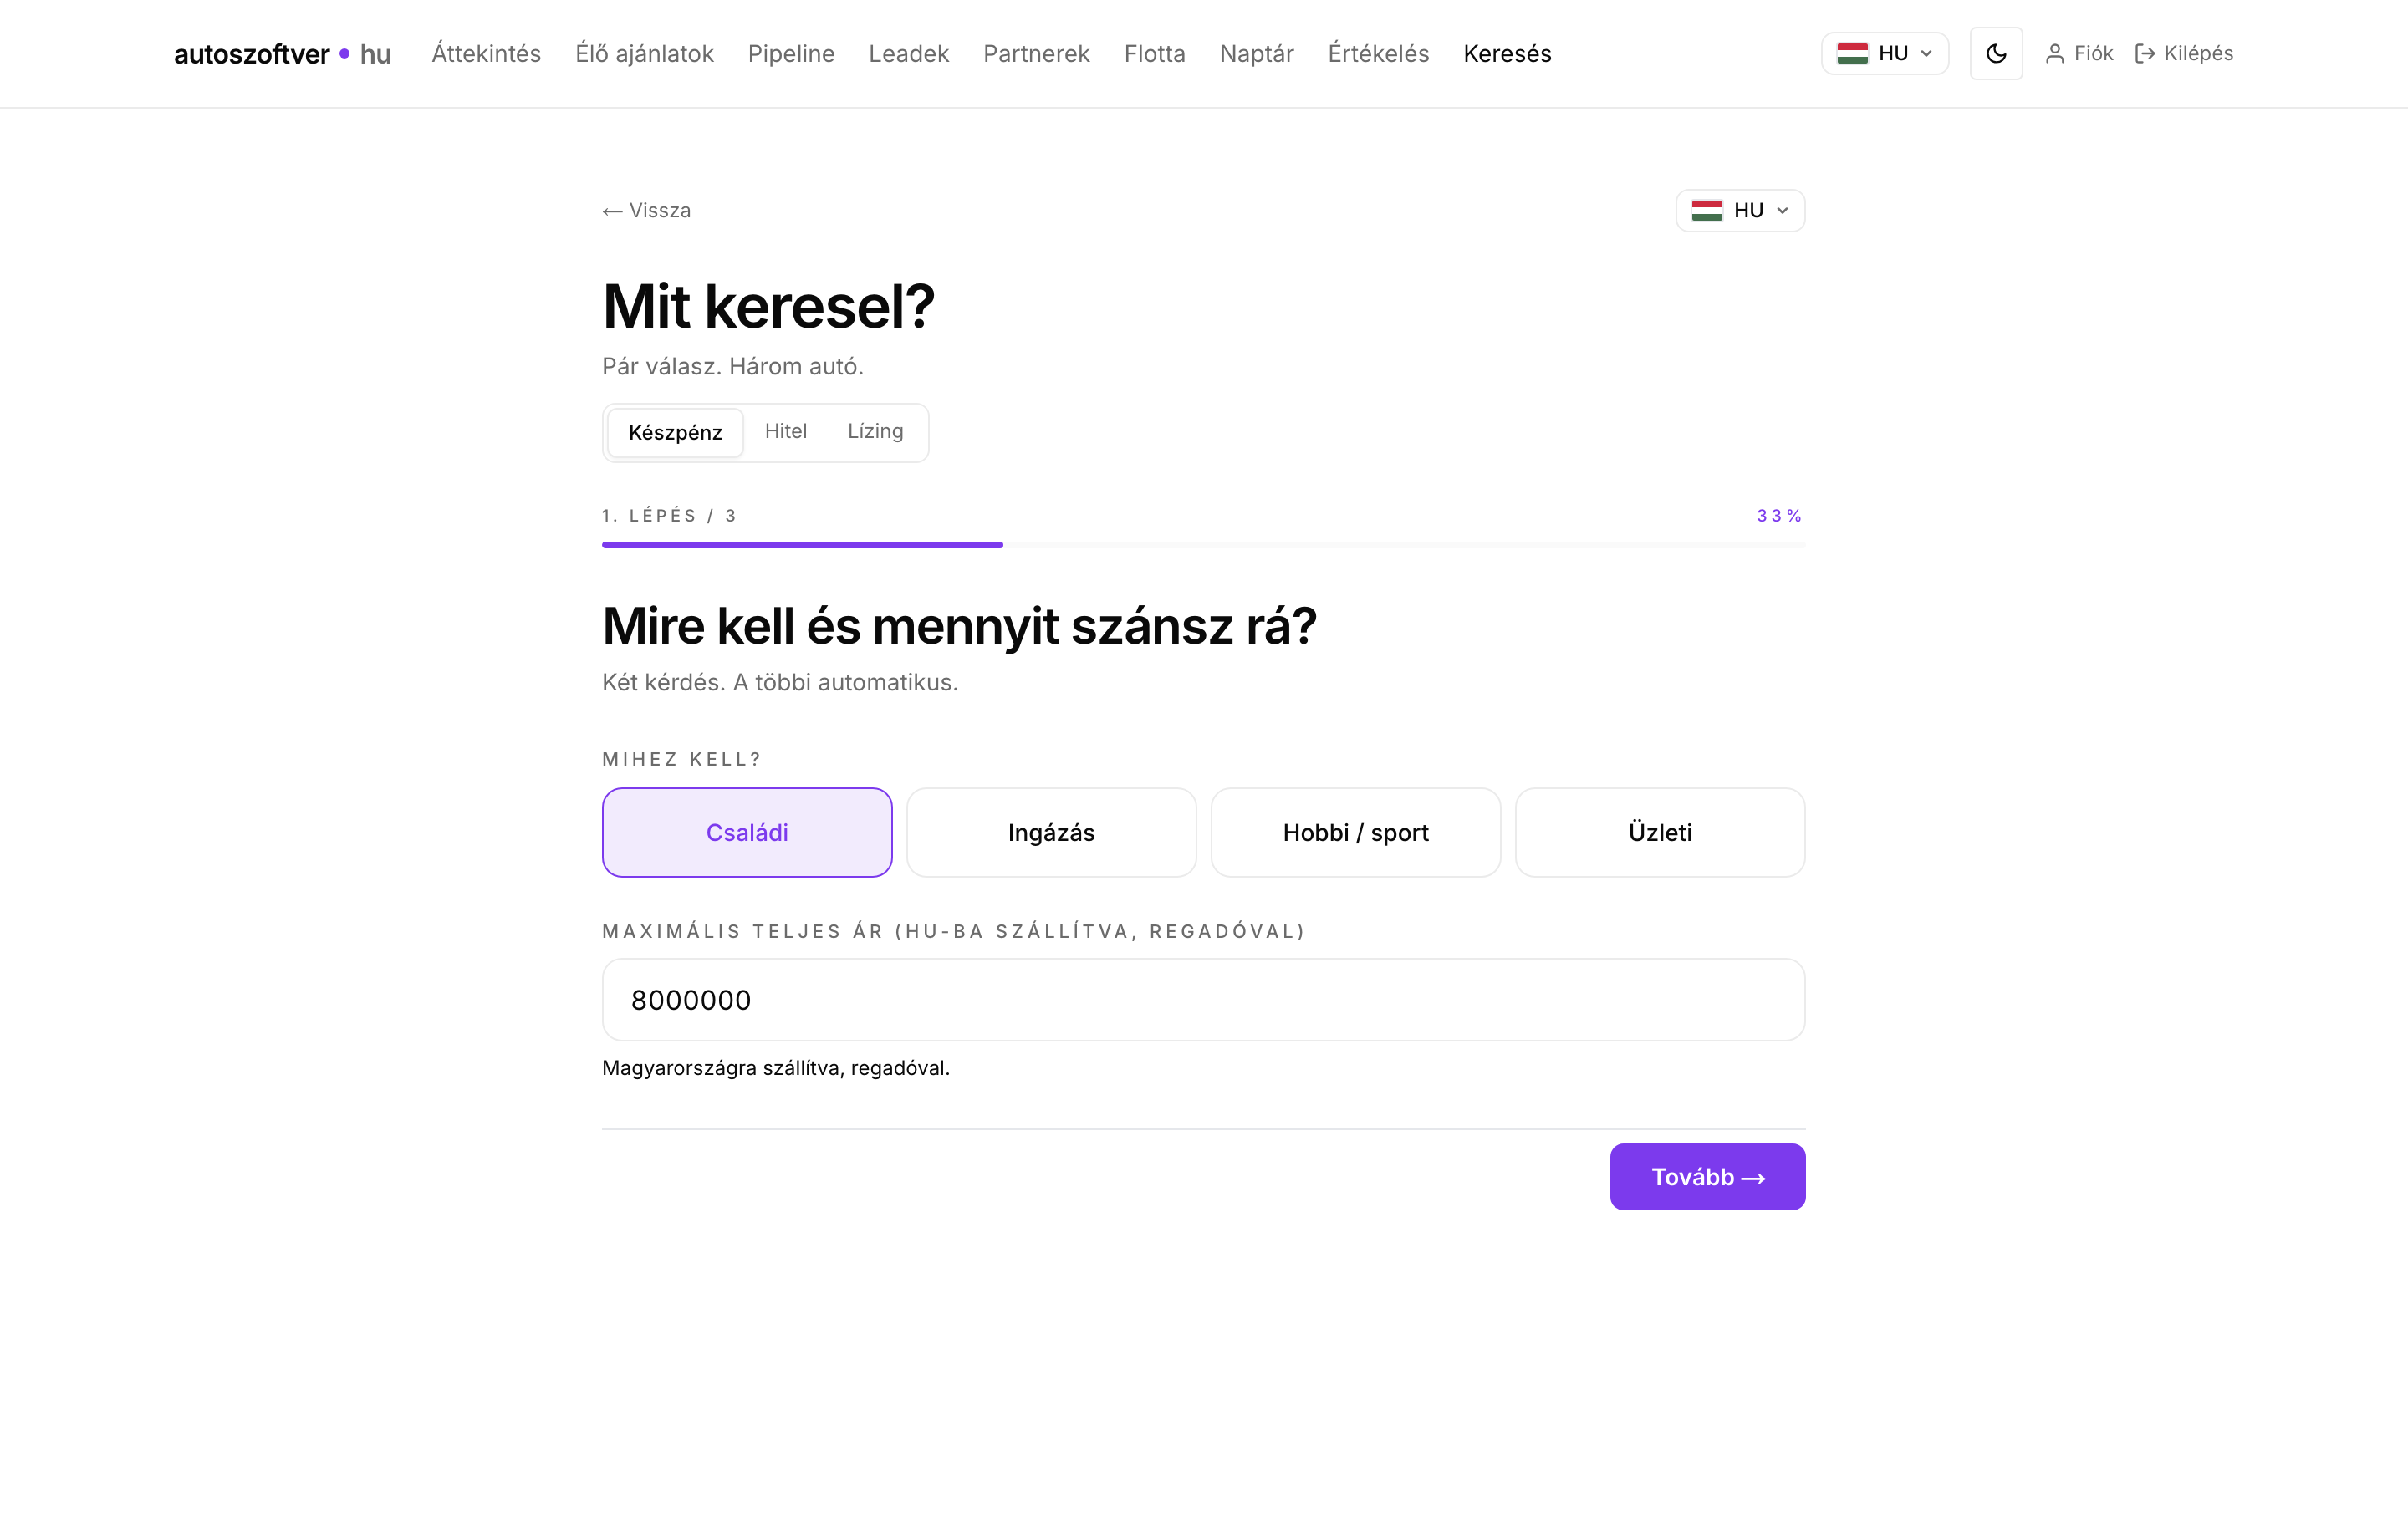Image resolution: width=2408 pixels, height=1538 pixels.
Task: Click the "Mire kell és mennyit szánsz rá?" heading
Action: click(959, 627)
